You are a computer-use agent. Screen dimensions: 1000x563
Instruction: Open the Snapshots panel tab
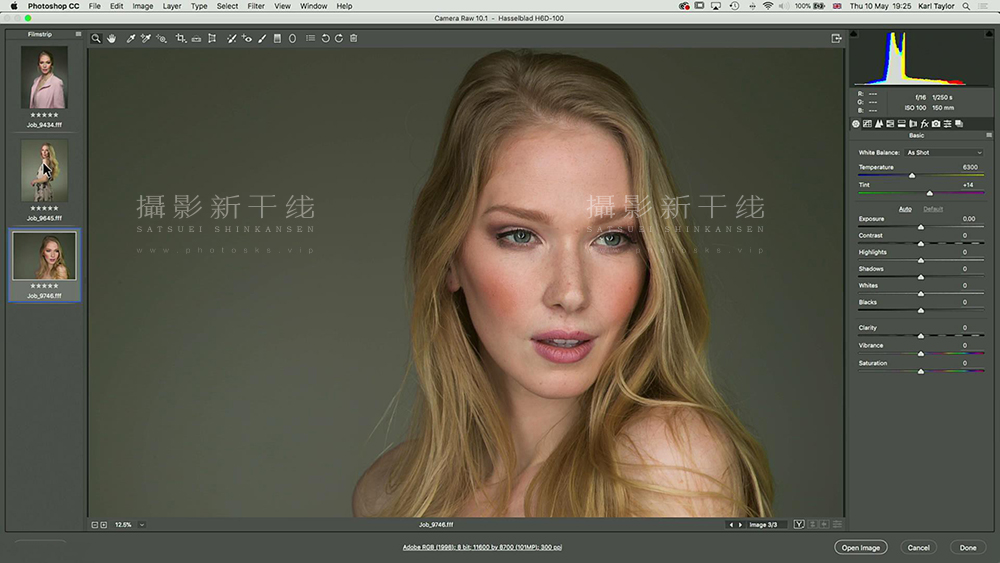pos(959,124)
